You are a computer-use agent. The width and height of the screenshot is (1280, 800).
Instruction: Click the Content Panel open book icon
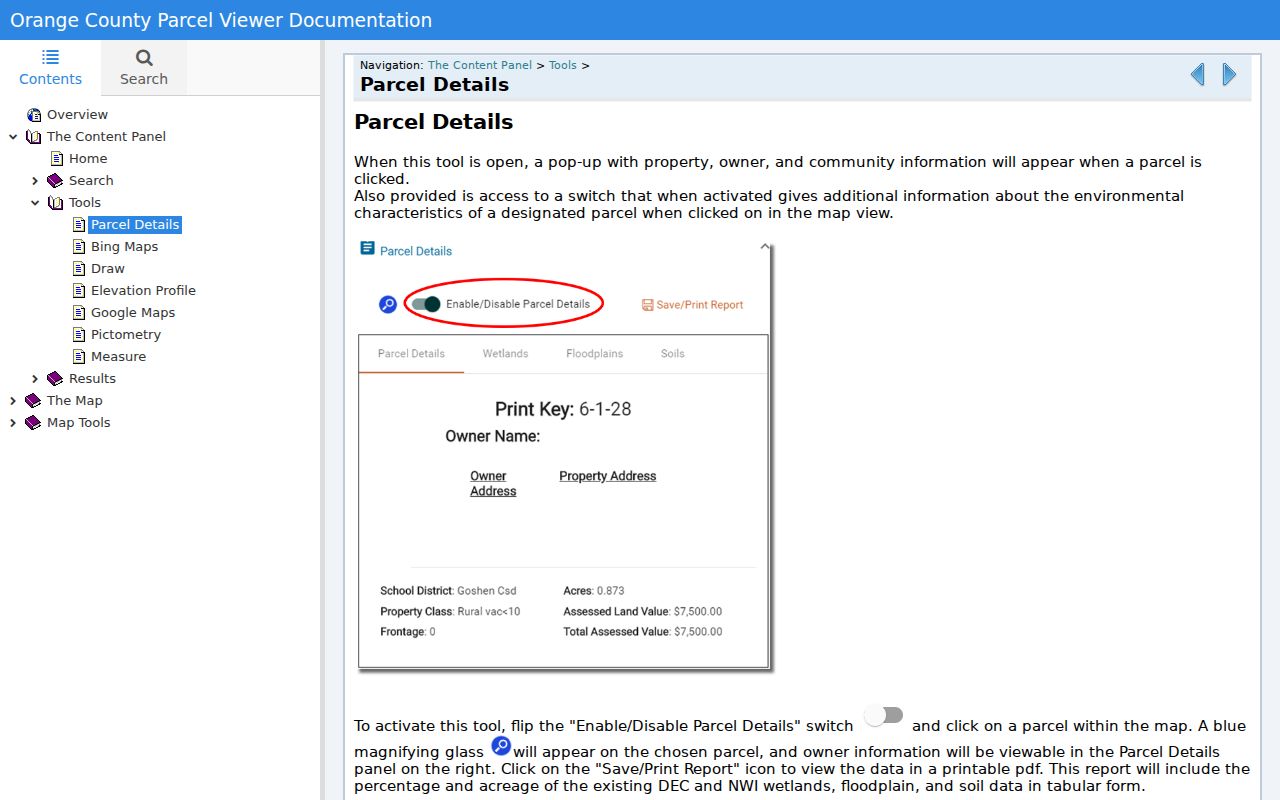[34, 137]
